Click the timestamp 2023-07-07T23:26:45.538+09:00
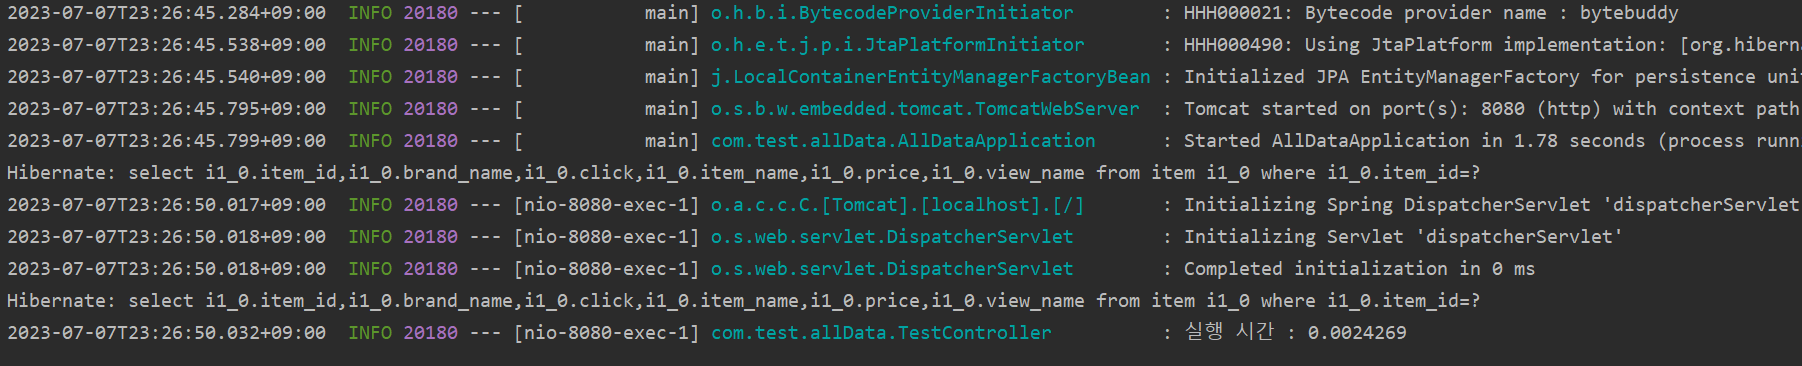 (x=166, y=45)
